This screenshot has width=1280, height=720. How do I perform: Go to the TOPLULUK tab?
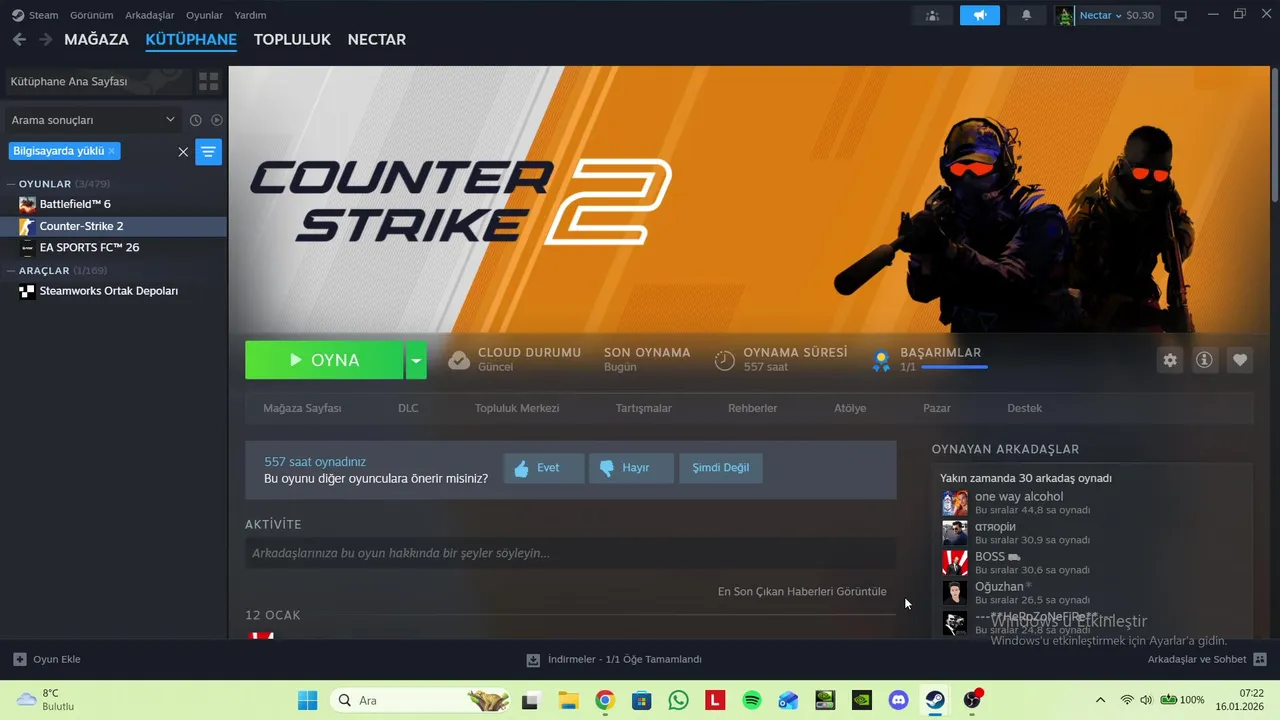click(x=292, y=40)
